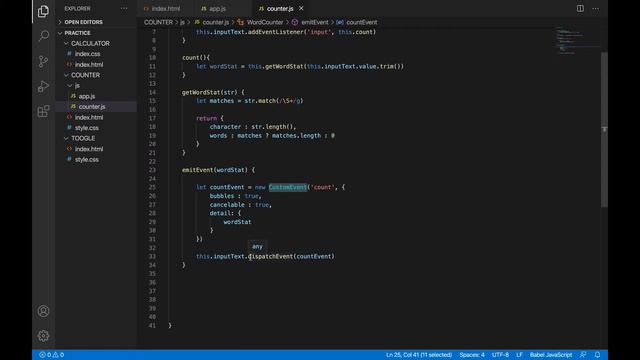640x360 pixels.
Task: Click COUNTER in the breadcrumb
Action: (158, 22)
